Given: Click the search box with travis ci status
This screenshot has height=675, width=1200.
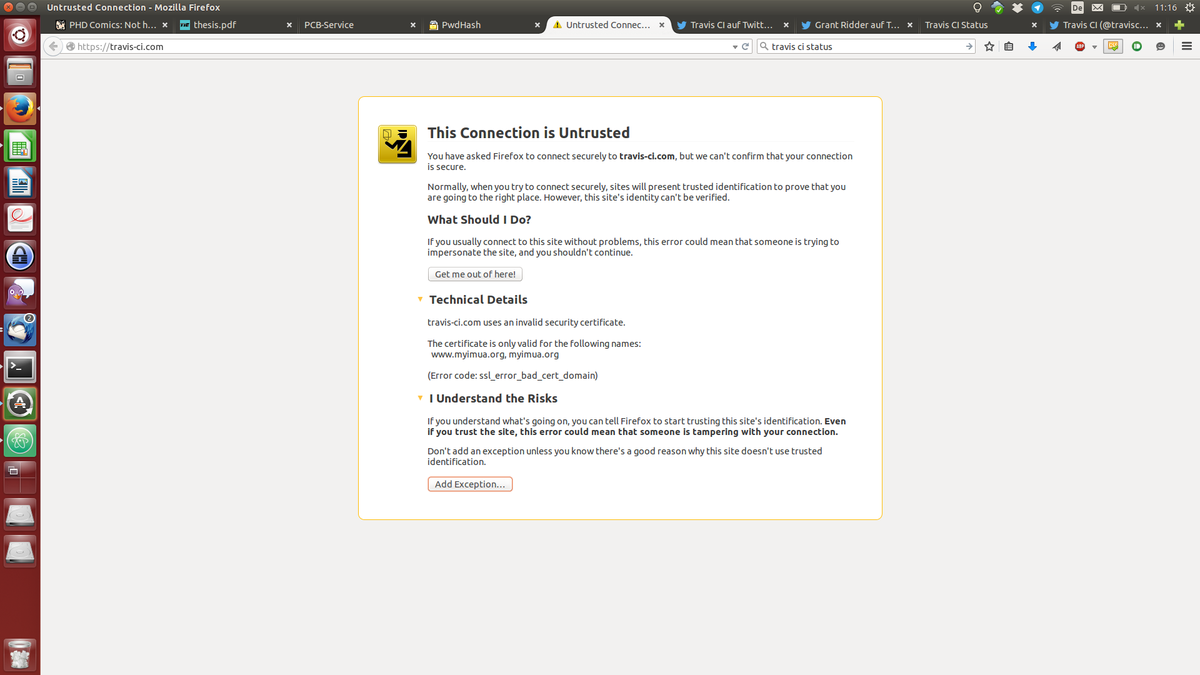Looking at the screenshot, I should 866,46.
